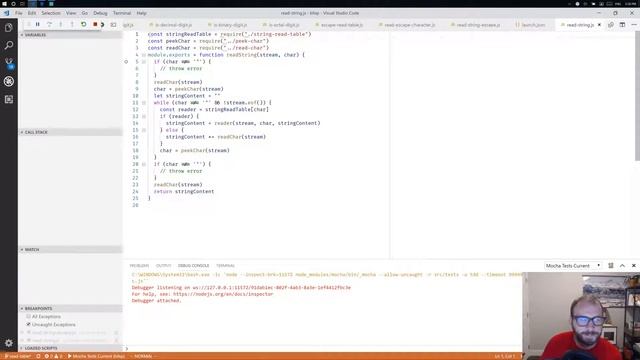Restart the debug session
Viewport: 640px width, 360px height.
[83, 24]
